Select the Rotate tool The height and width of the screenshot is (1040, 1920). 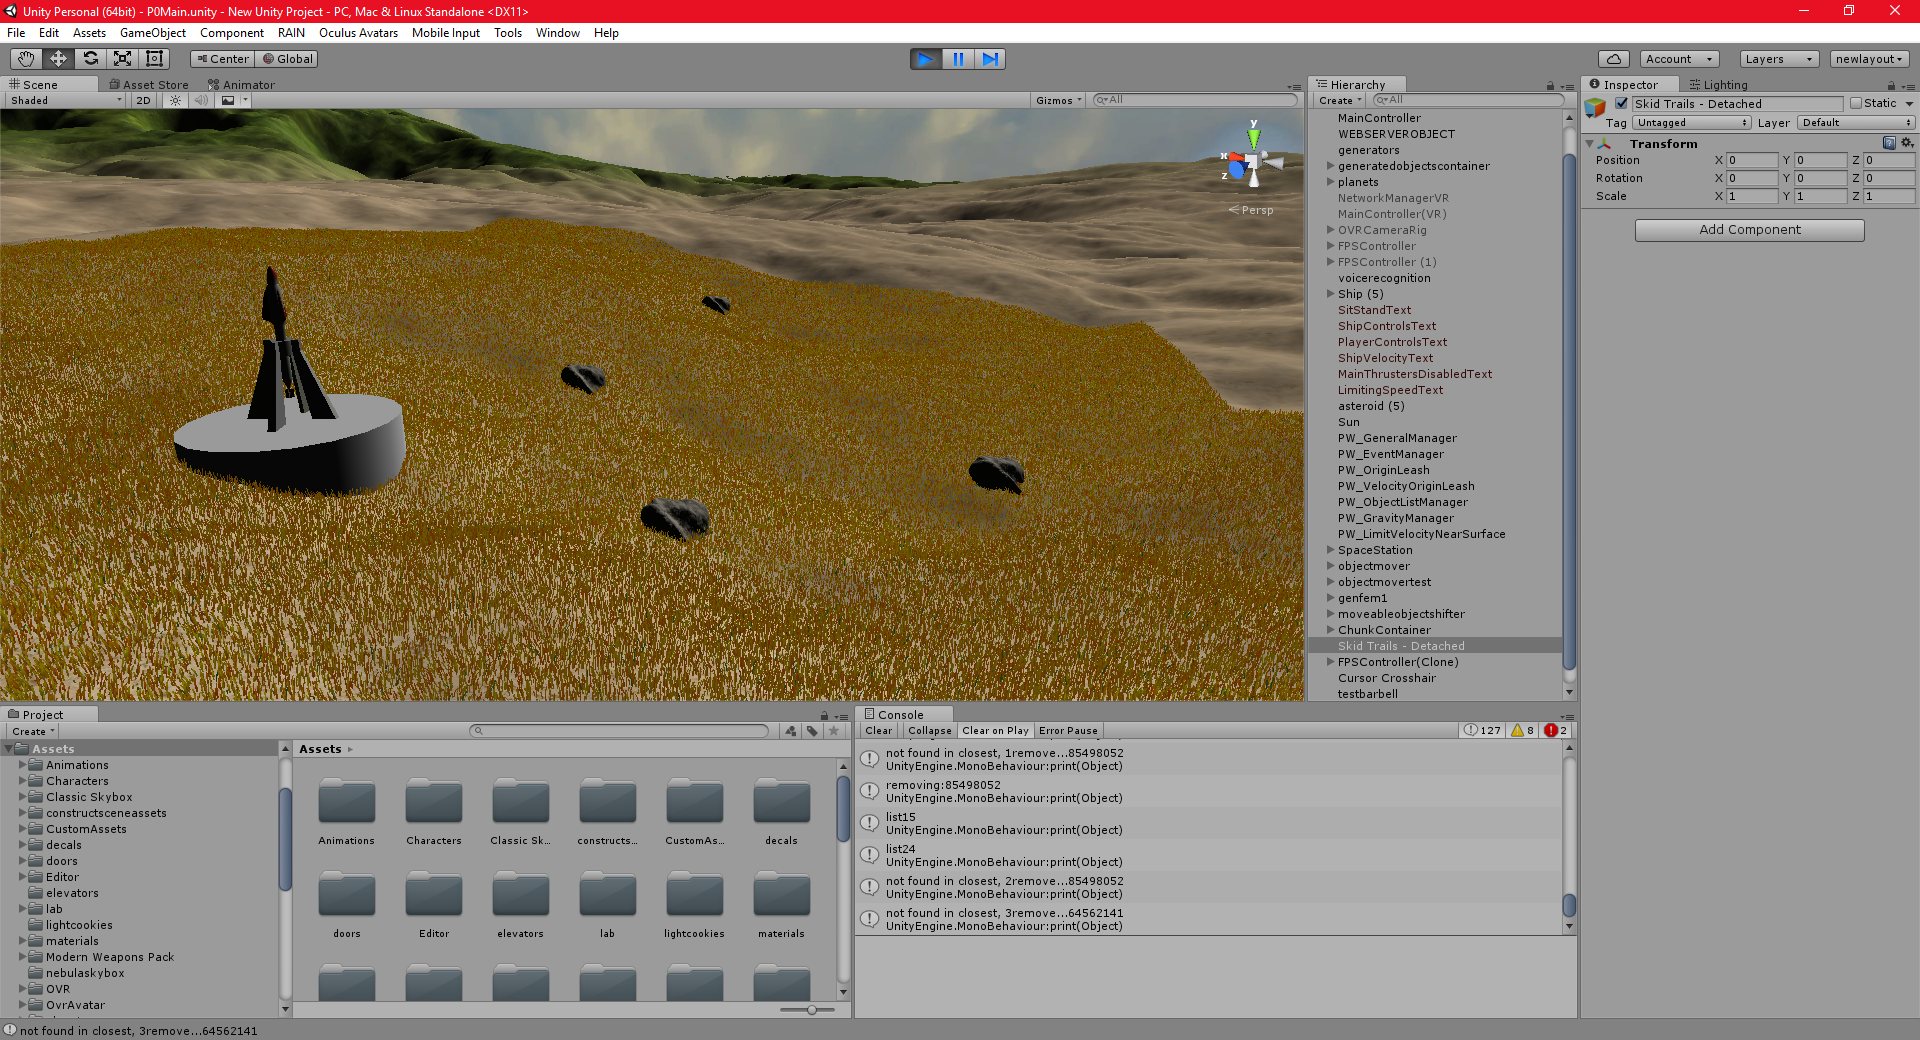90,59
